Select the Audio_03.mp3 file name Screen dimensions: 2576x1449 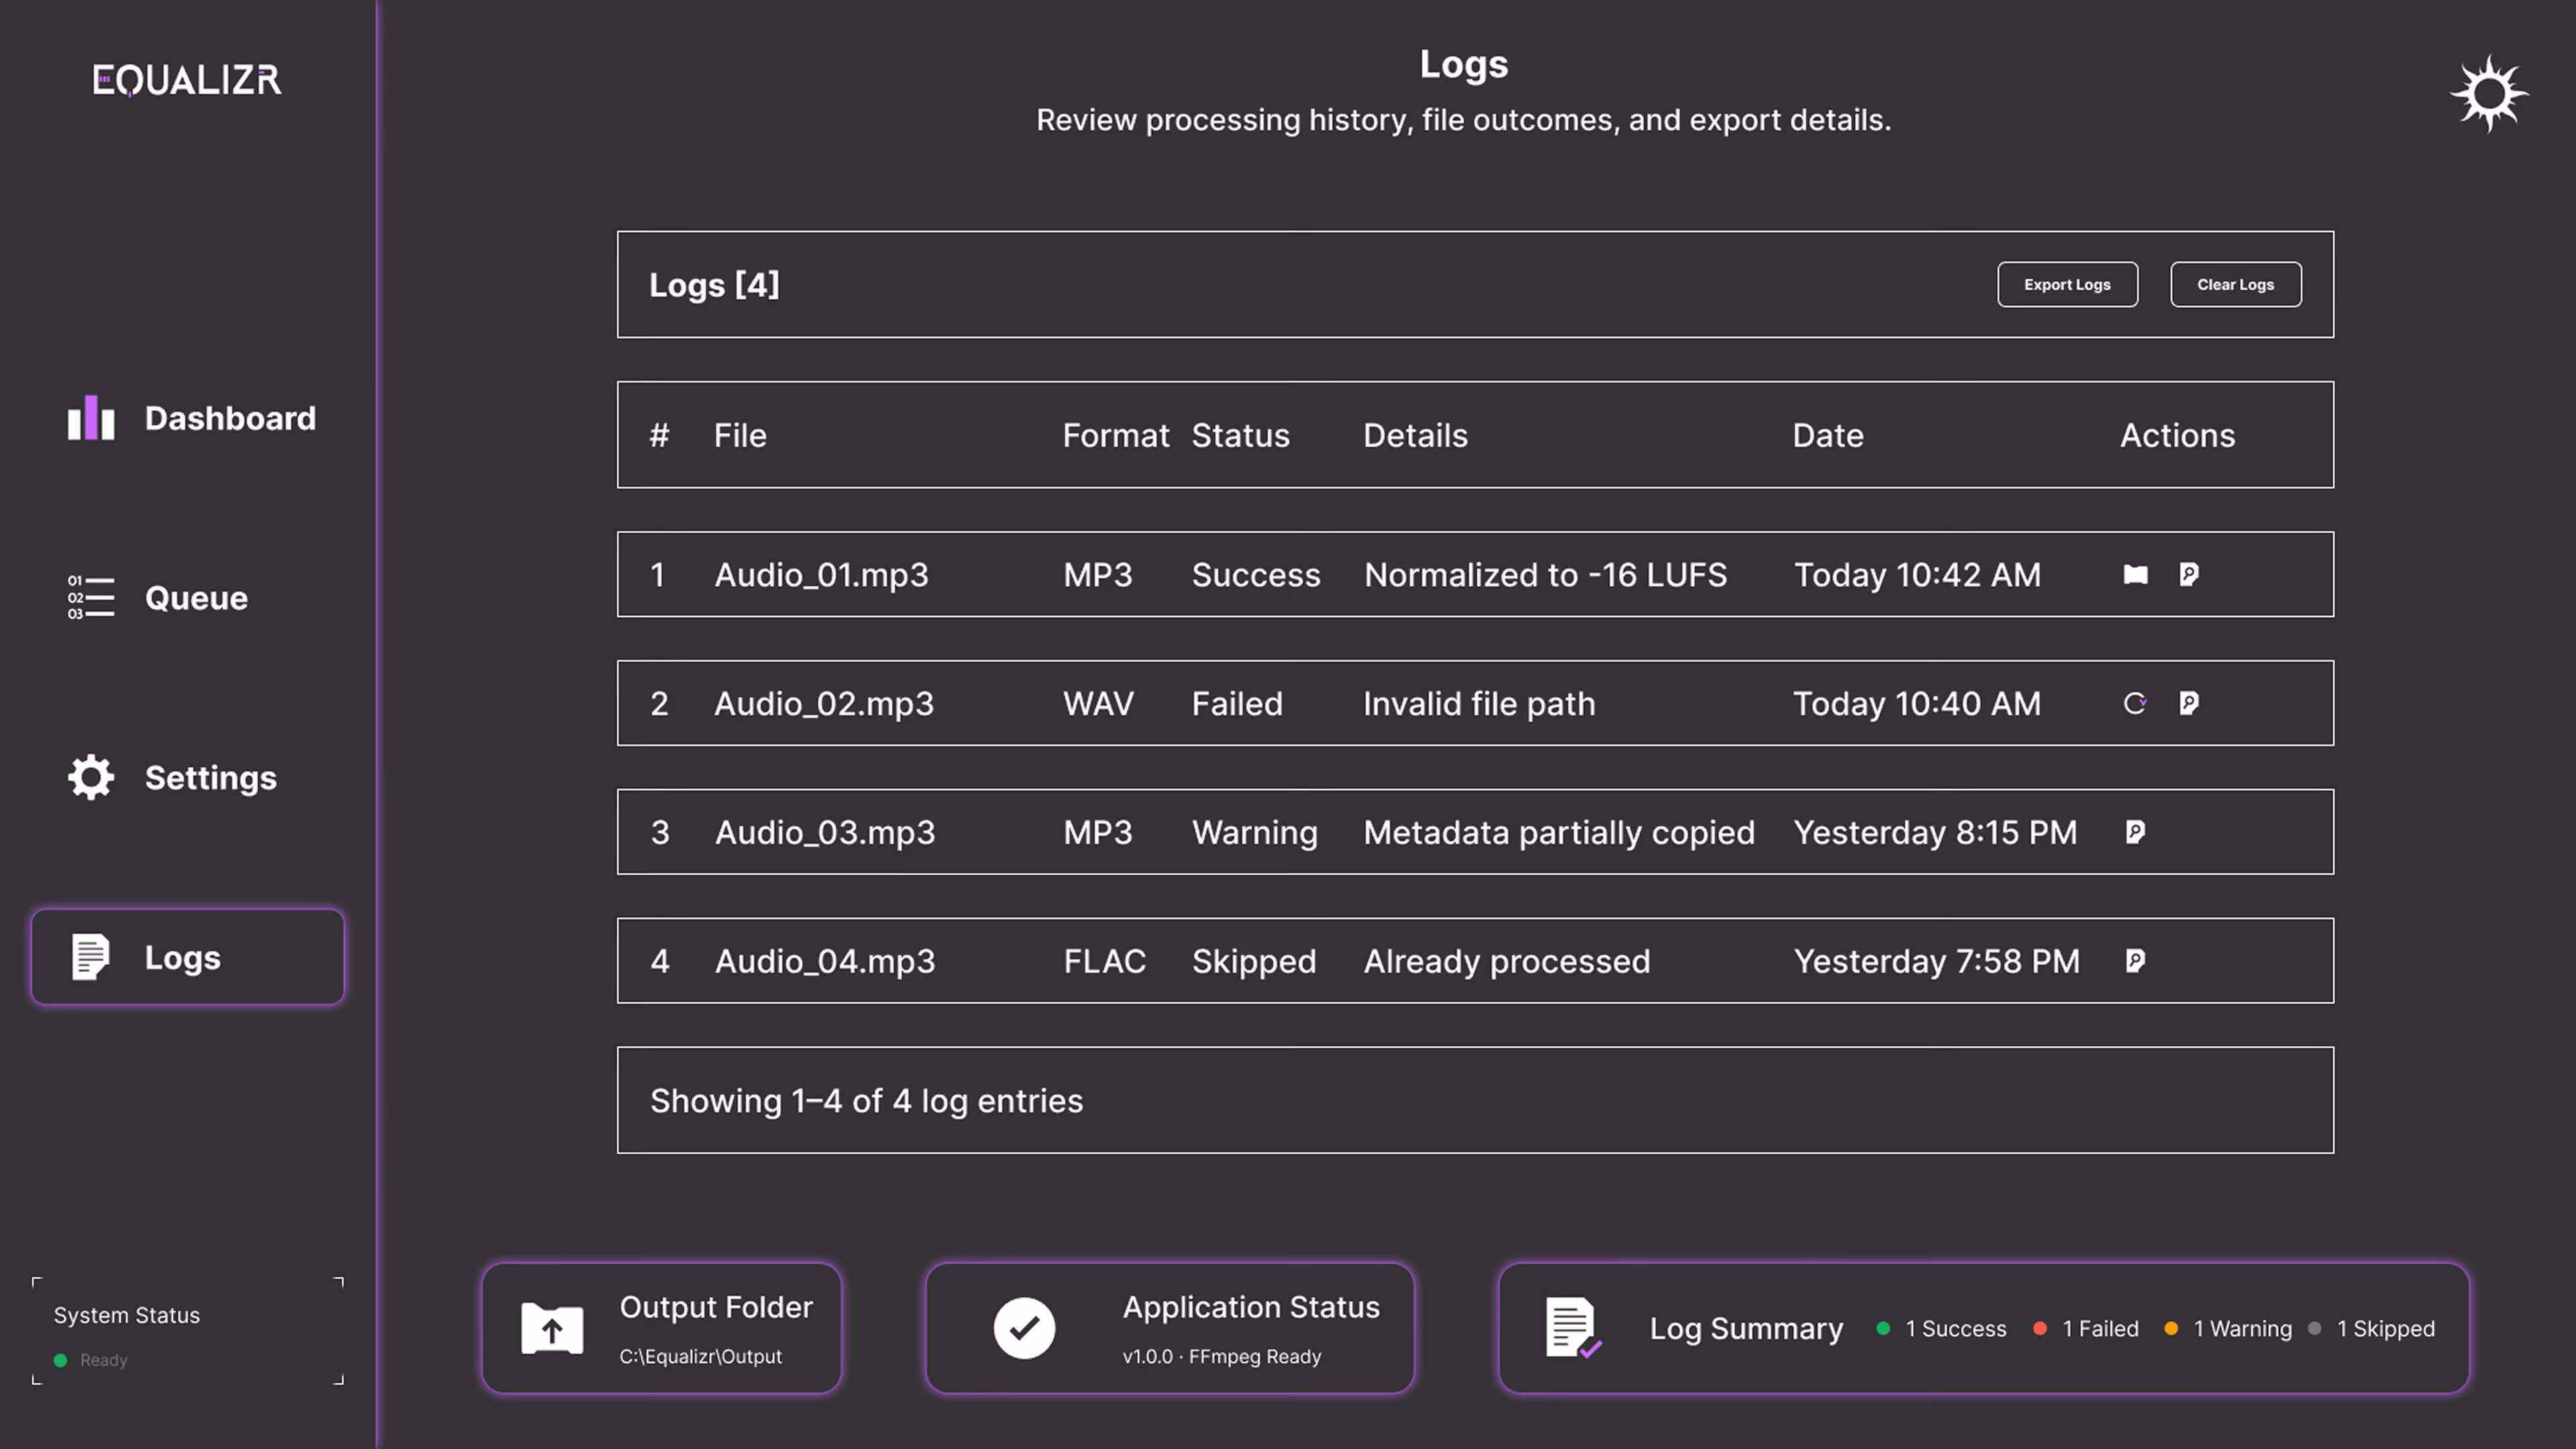[x=825, y=833]
